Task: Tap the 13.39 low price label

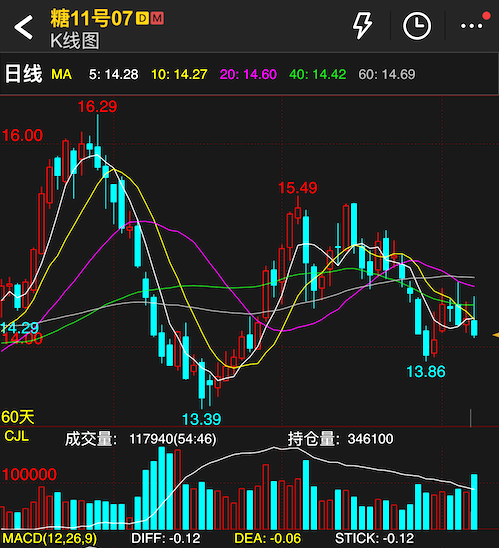Action: point(201,419)
